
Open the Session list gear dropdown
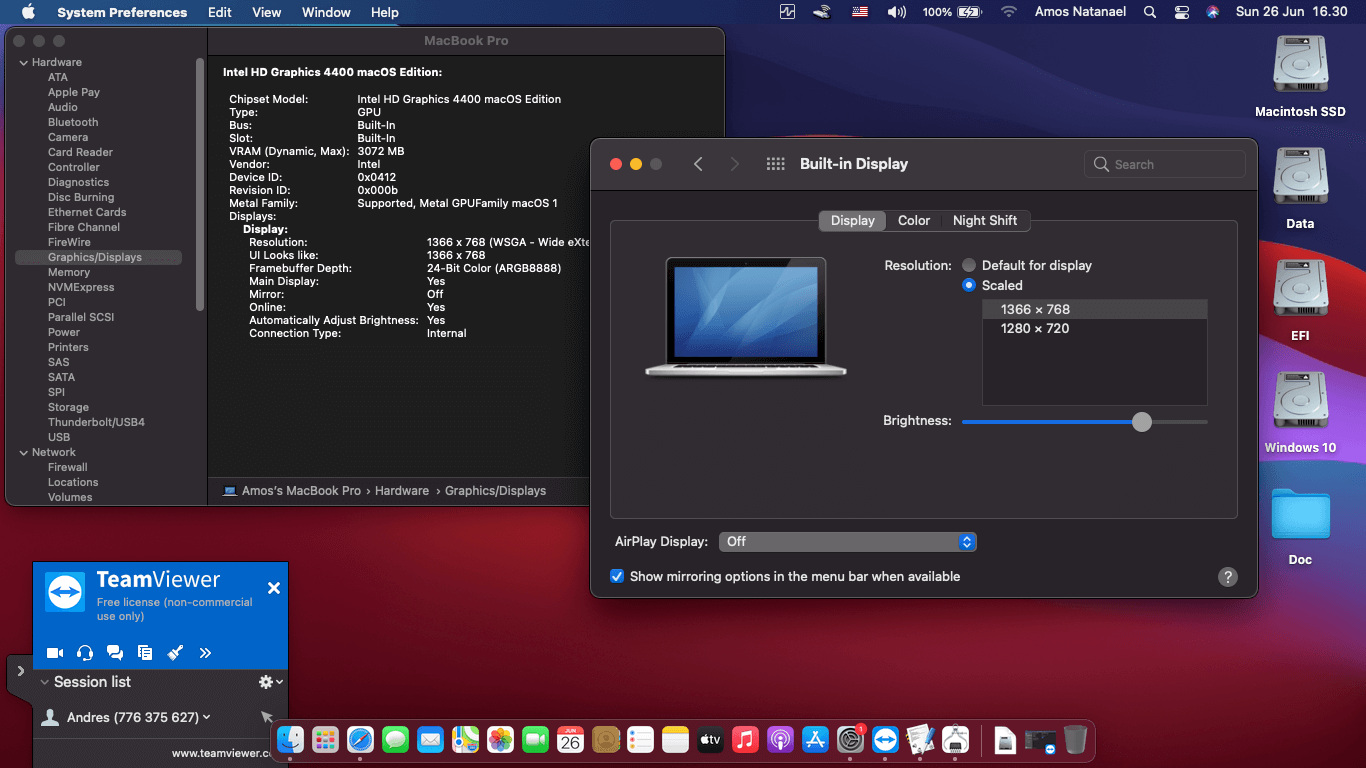click(269, 682)
